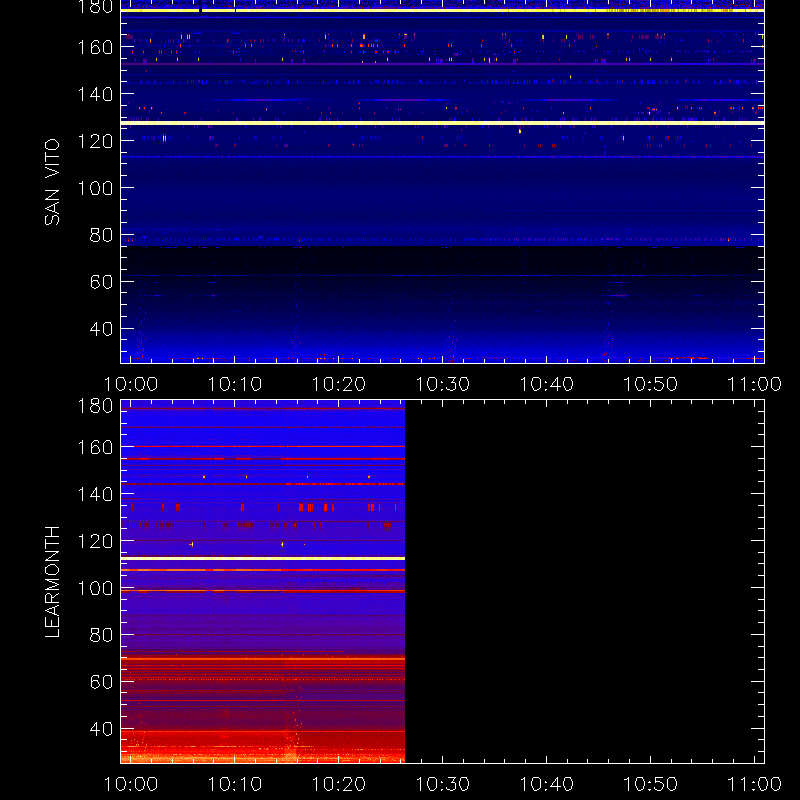Select the 120 tick label on SAN VITO axis

(x=95, y=141)
